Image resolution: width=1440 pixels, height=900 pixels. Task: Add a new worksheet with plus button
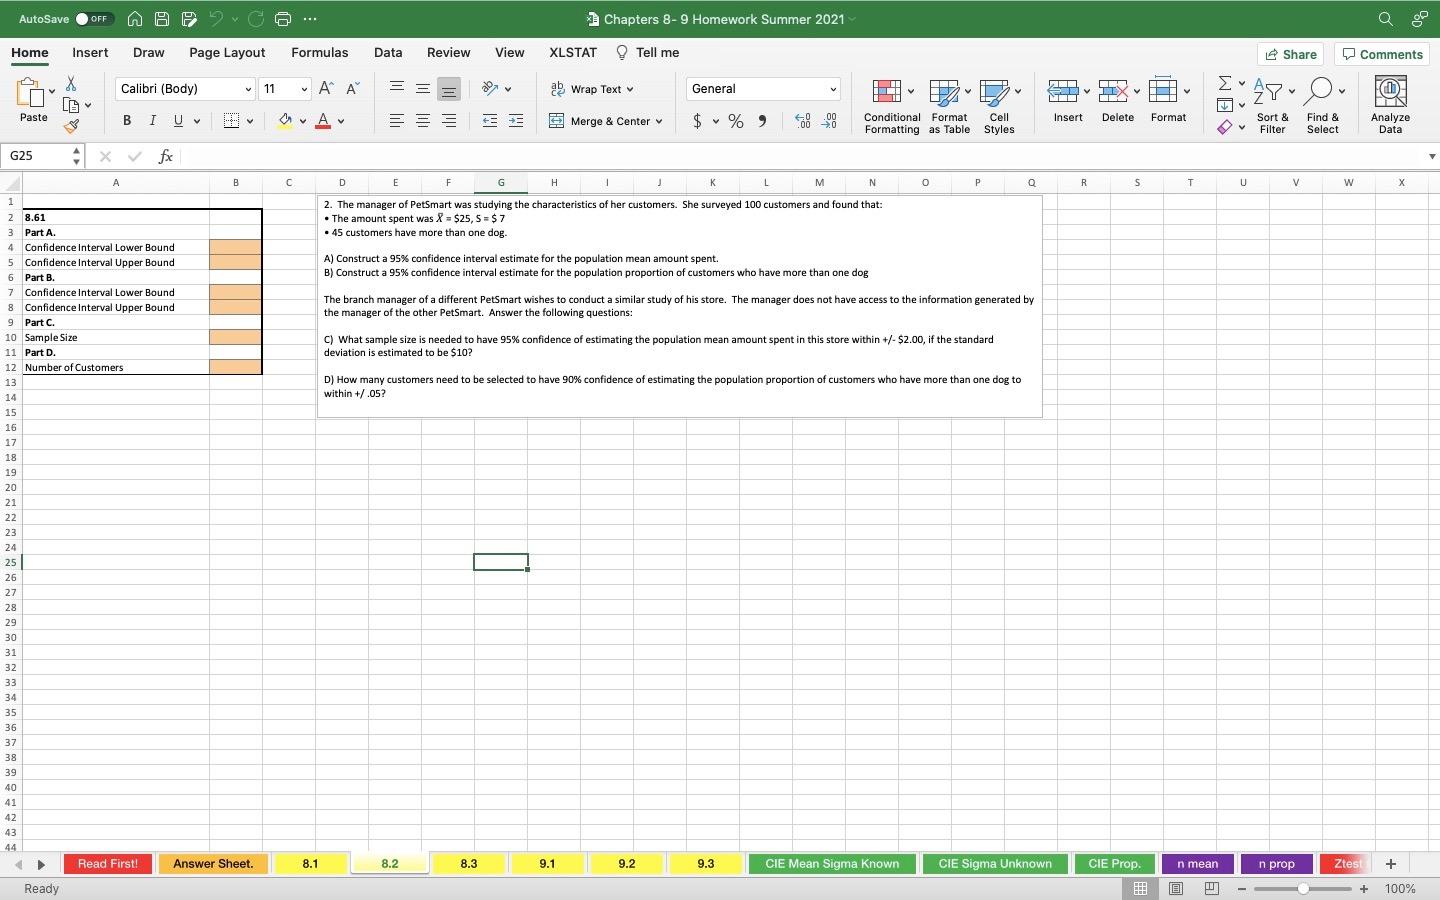1390,864
